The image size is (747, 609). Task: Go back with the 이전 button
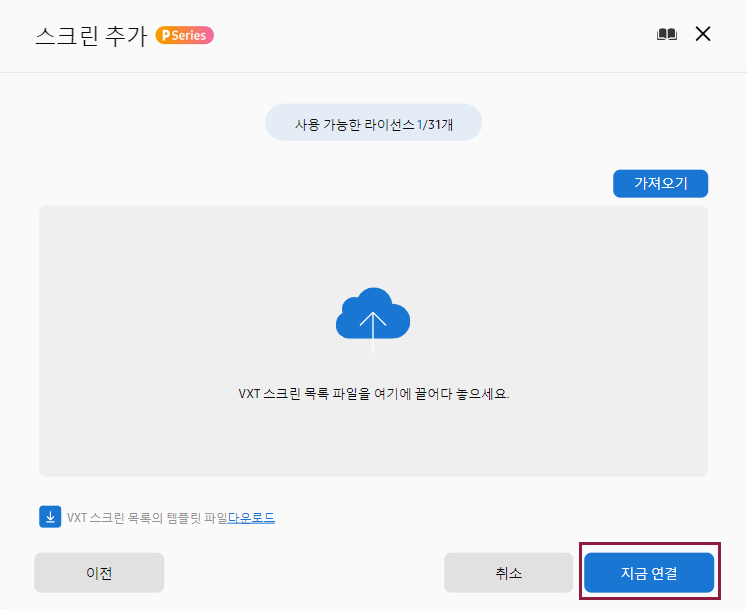(x=99, y=572)
